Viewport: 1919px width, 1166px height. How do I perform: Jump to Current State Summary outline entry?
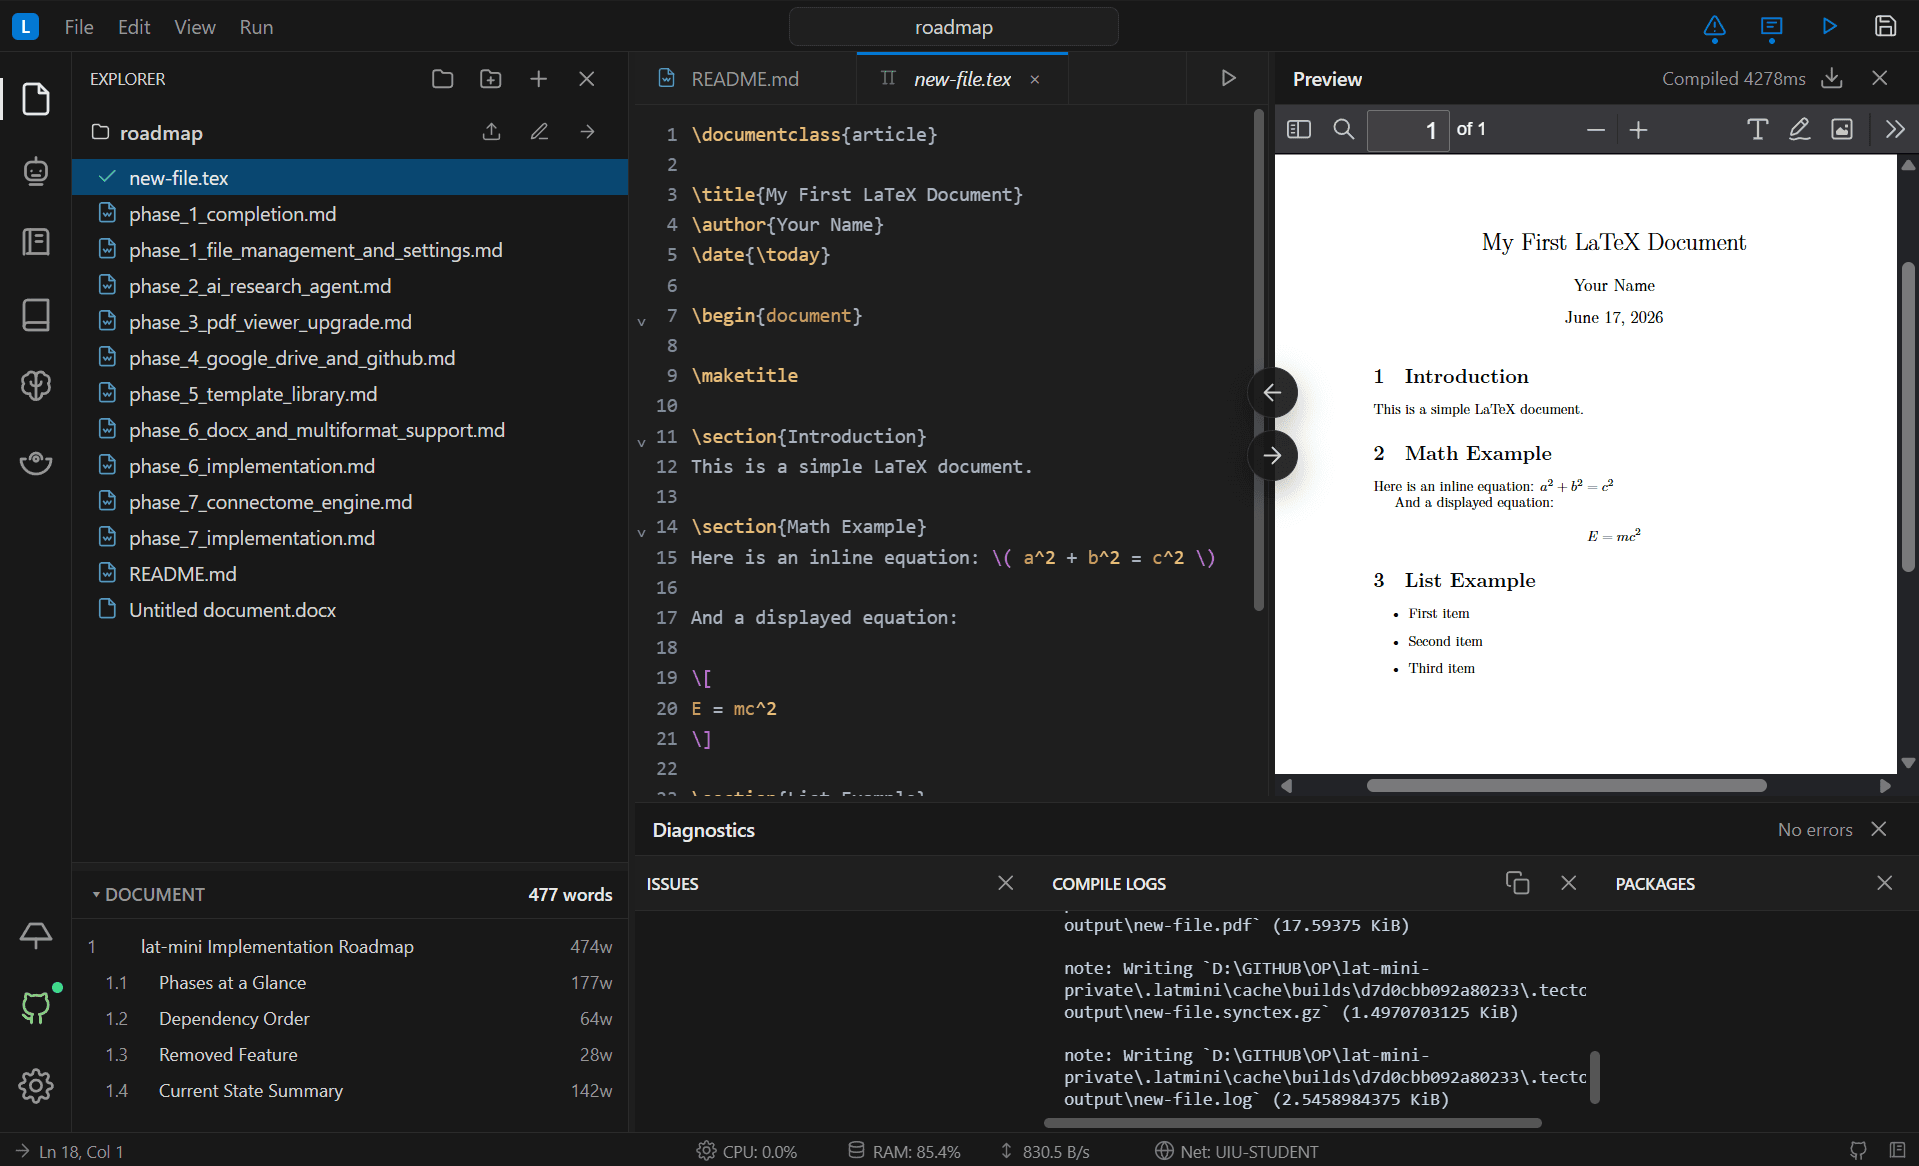(349, 1090)
